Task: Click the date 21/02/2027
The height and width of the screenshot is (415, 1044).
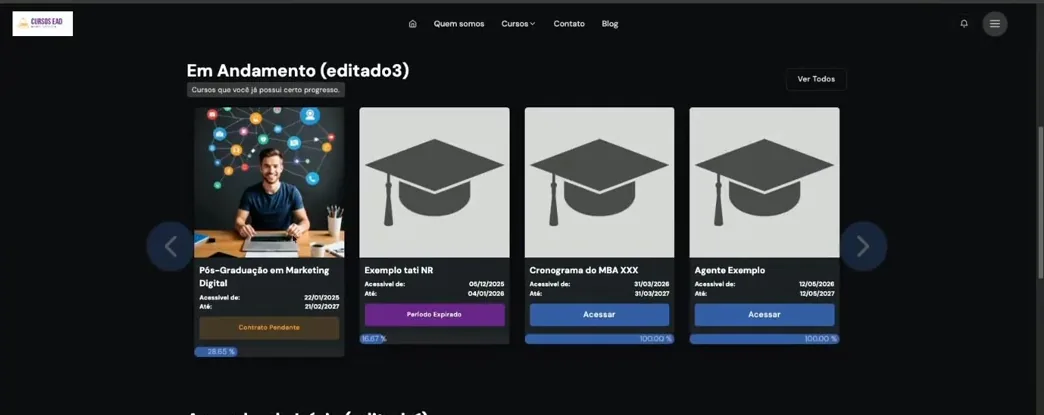Action: tap(322, 307)
